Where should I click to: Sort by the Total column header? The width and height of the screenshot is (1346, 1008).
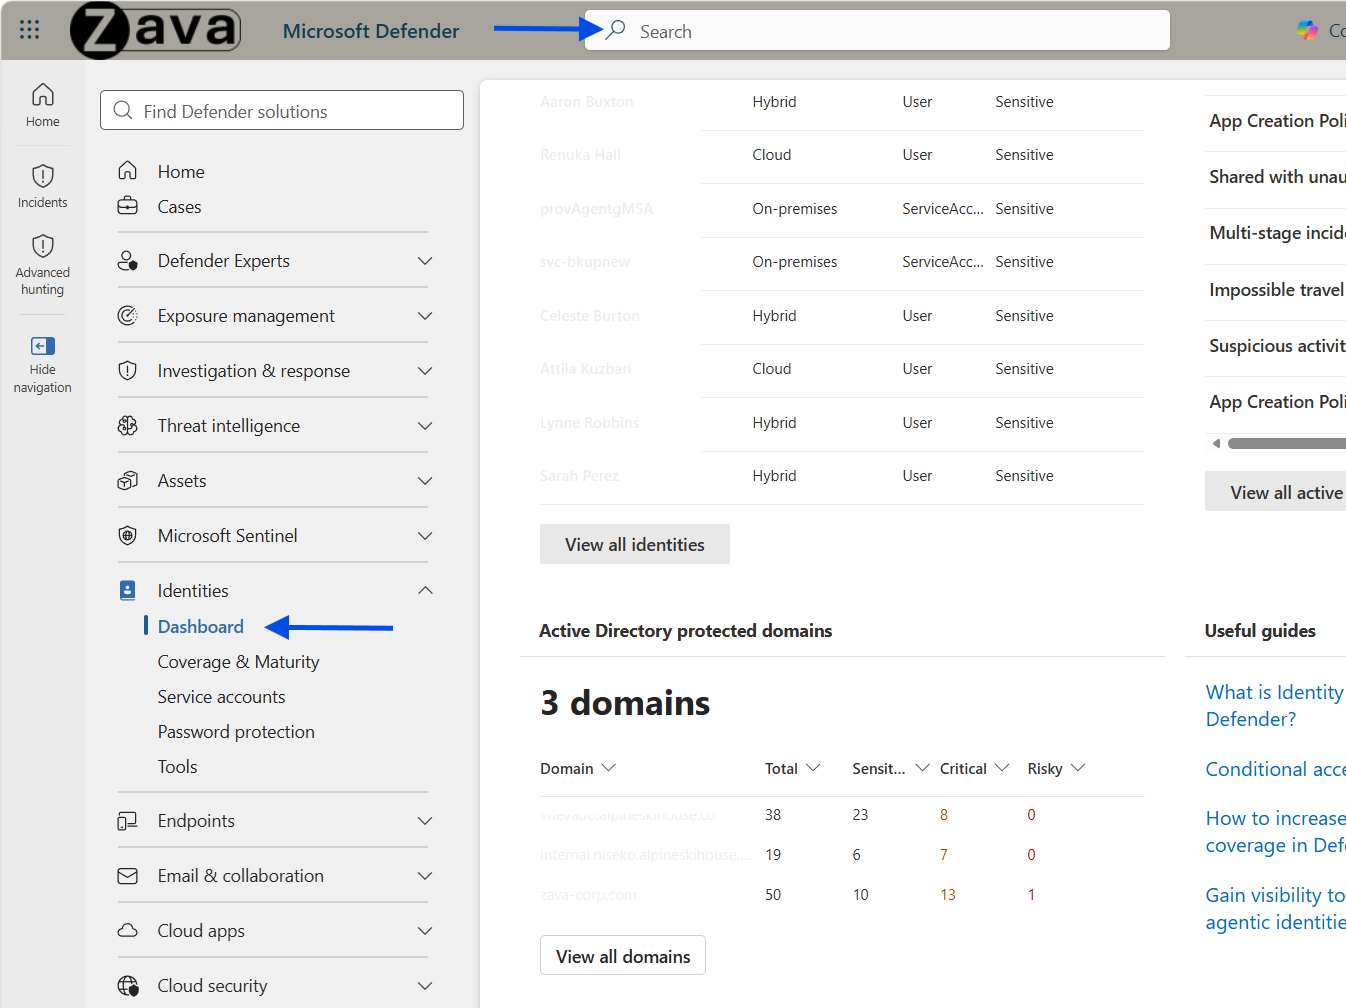(x=792, y=768)
